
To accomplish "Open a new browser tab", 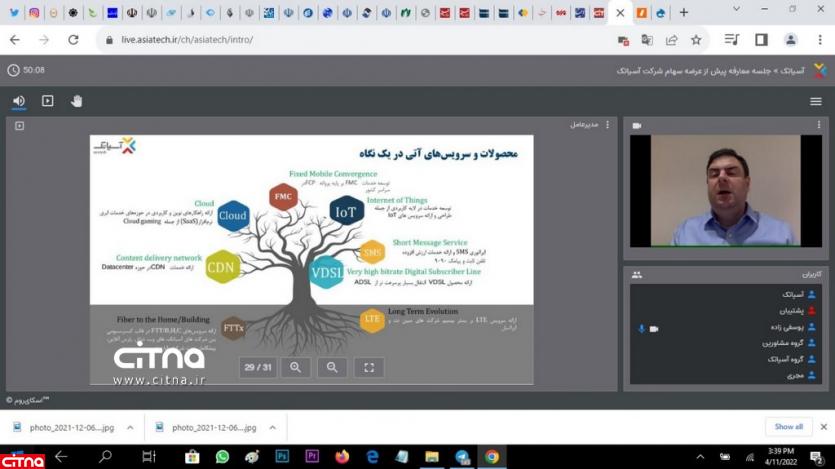I will click(684, 13).
